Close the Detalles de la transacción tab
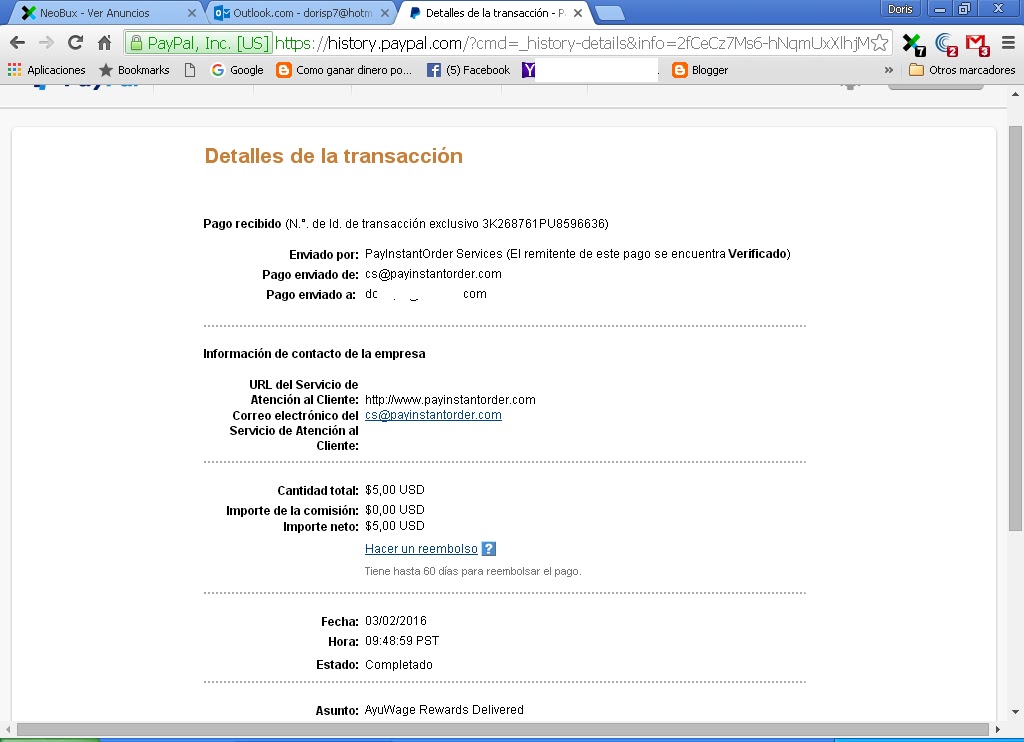The height and width of the screenshot is (742, 1024). (577, 13)
